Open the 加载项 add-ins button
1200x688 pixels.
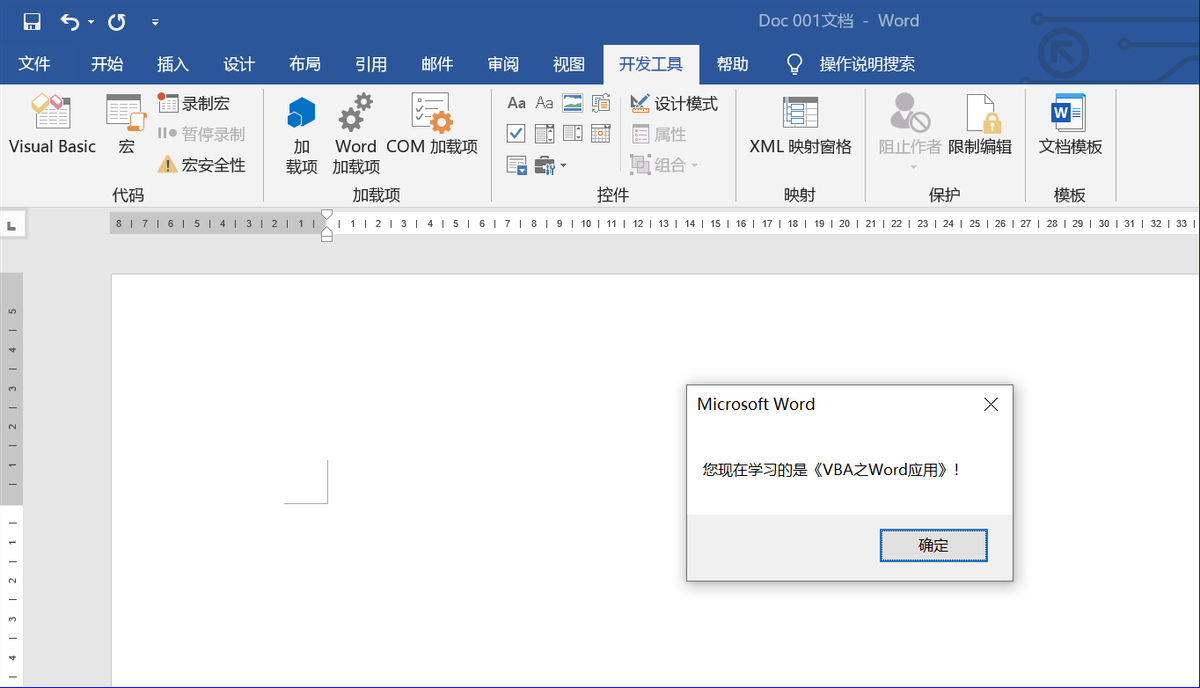(301, 135)
